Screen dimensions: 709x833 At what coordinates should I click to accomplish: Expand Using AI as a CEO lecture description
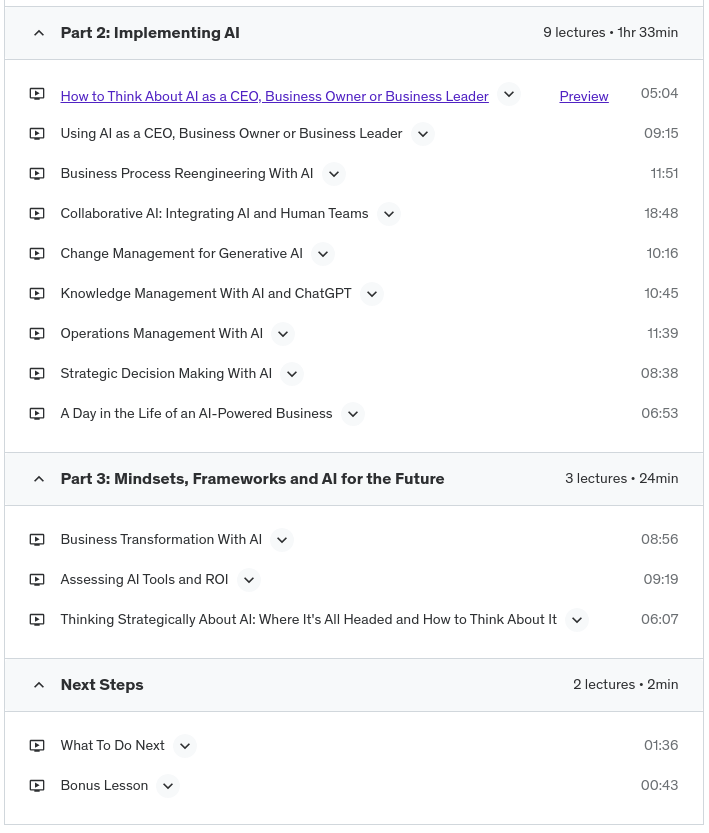[x=423, y=134]
